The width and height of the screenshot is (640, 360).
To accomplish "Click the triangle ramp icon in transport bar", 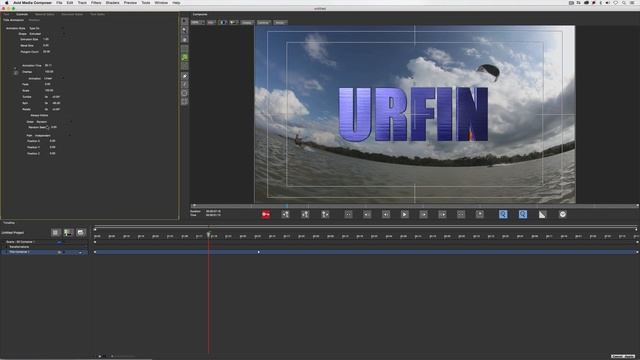I will [x=542, y=214].
